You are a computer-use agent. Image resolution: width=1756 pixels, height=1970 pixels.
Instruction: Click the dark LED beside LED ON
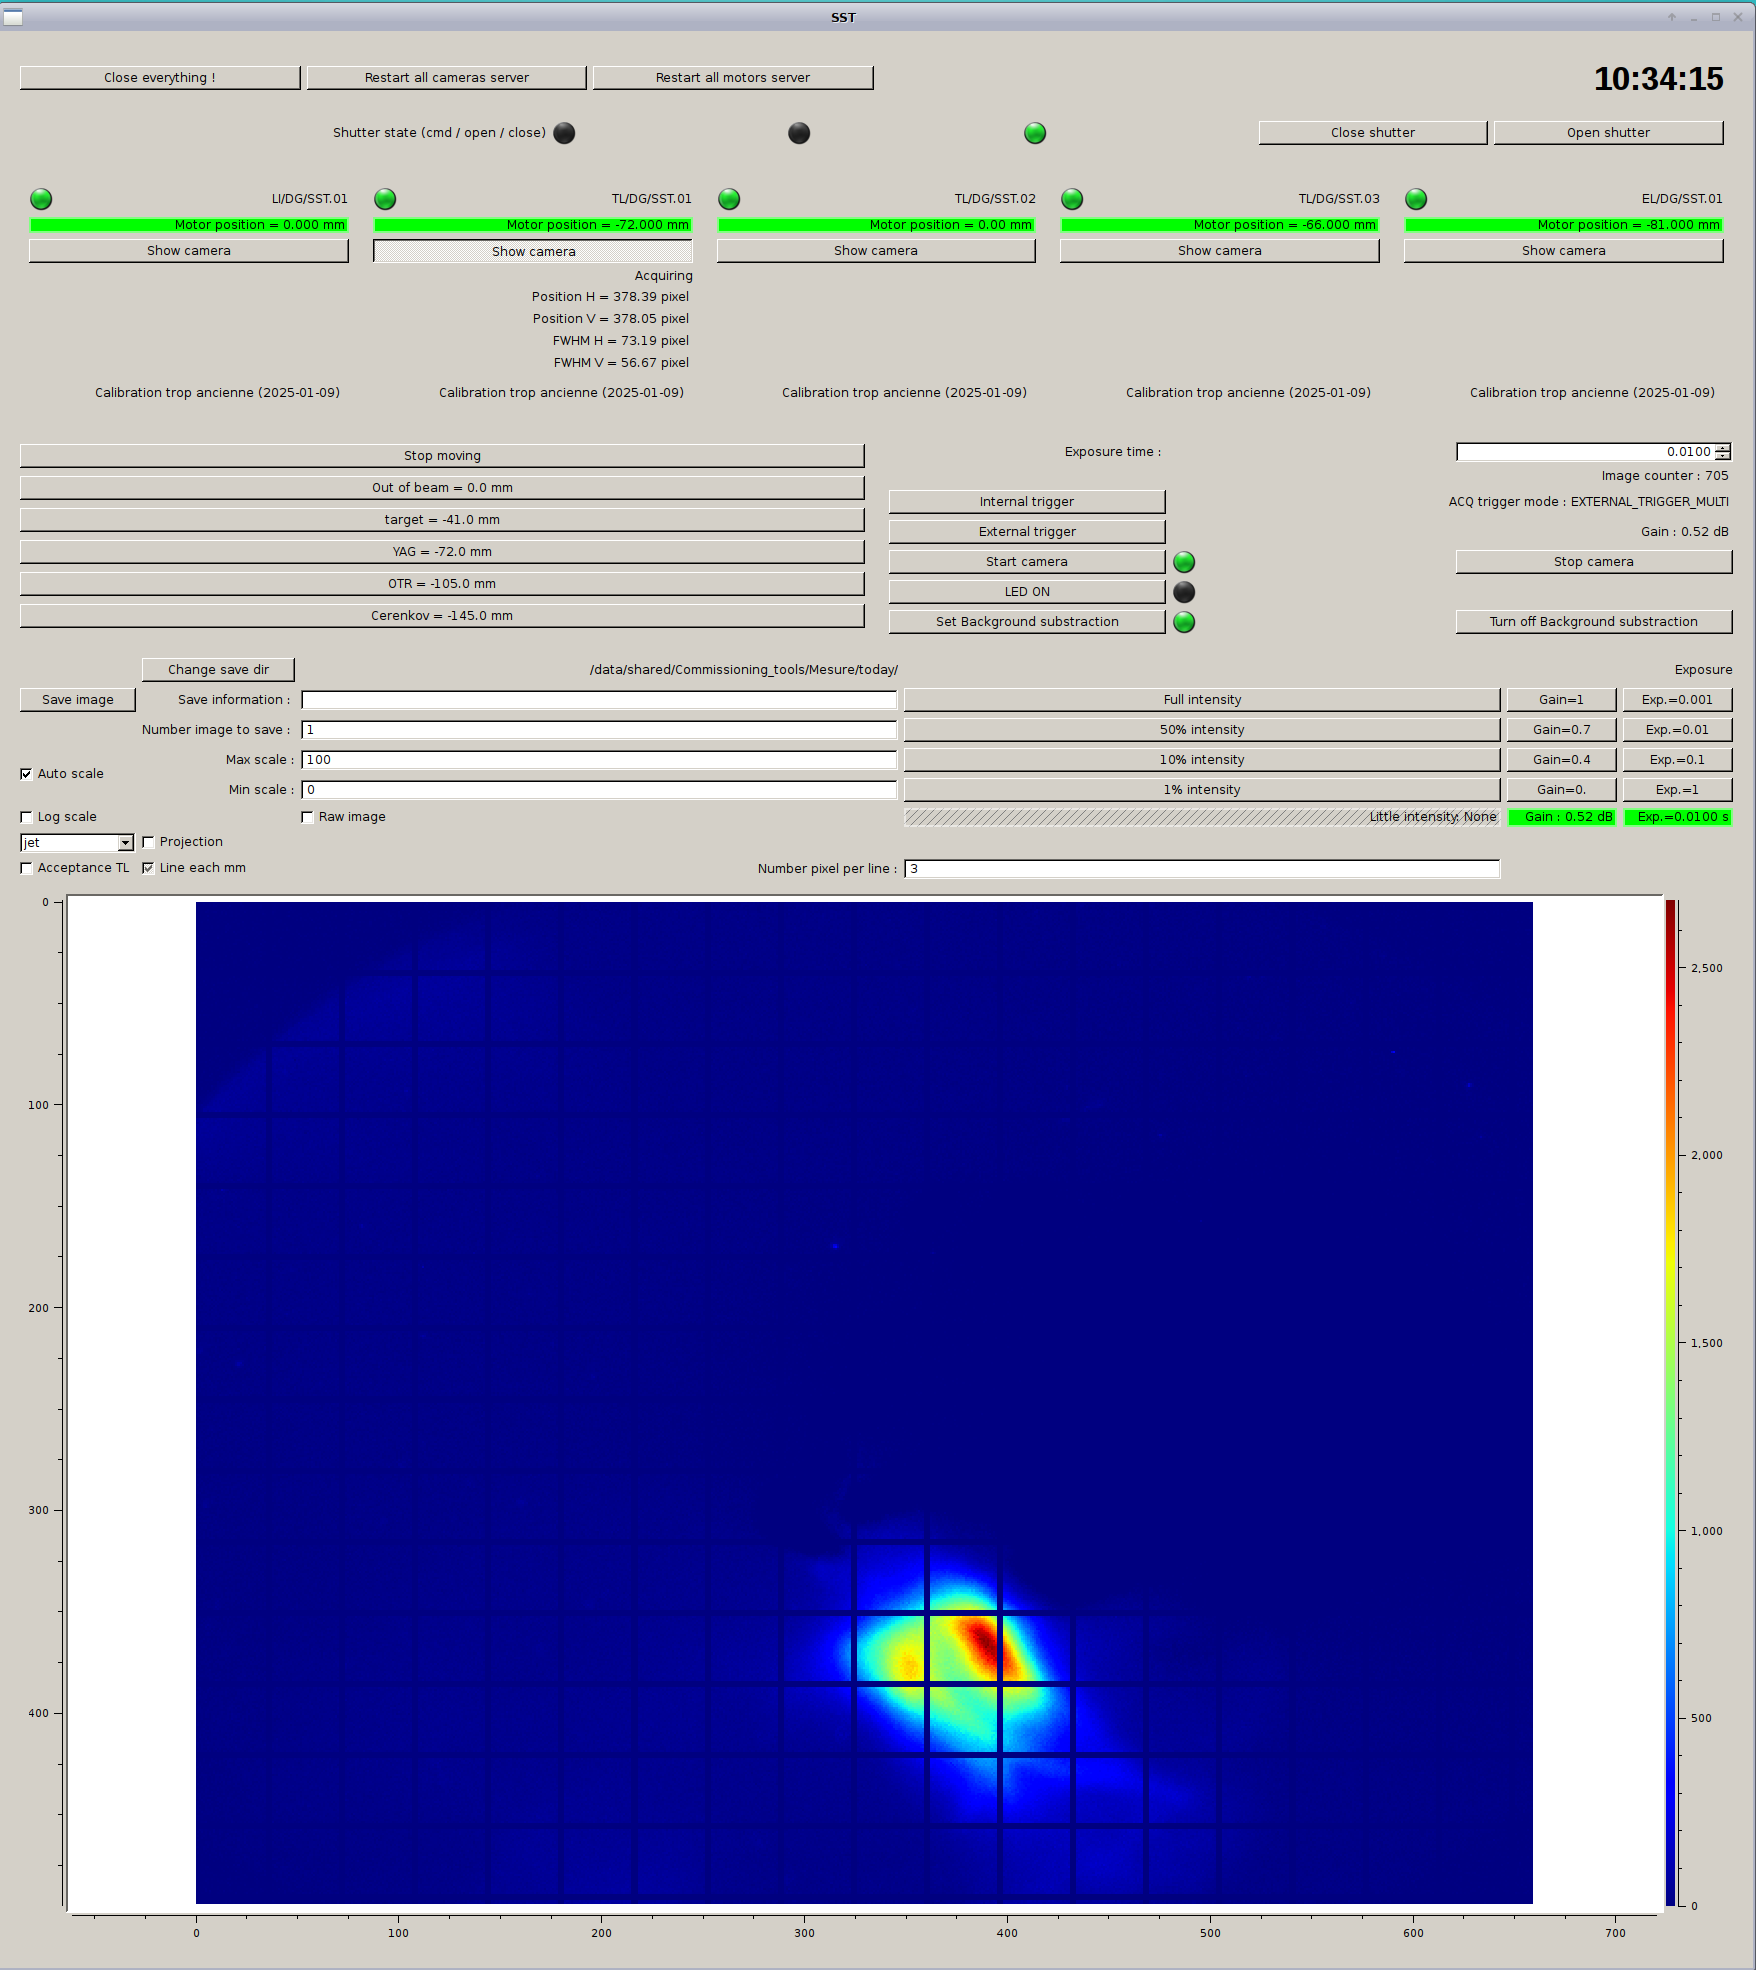pyautogui.click(x=1184, y=592)
